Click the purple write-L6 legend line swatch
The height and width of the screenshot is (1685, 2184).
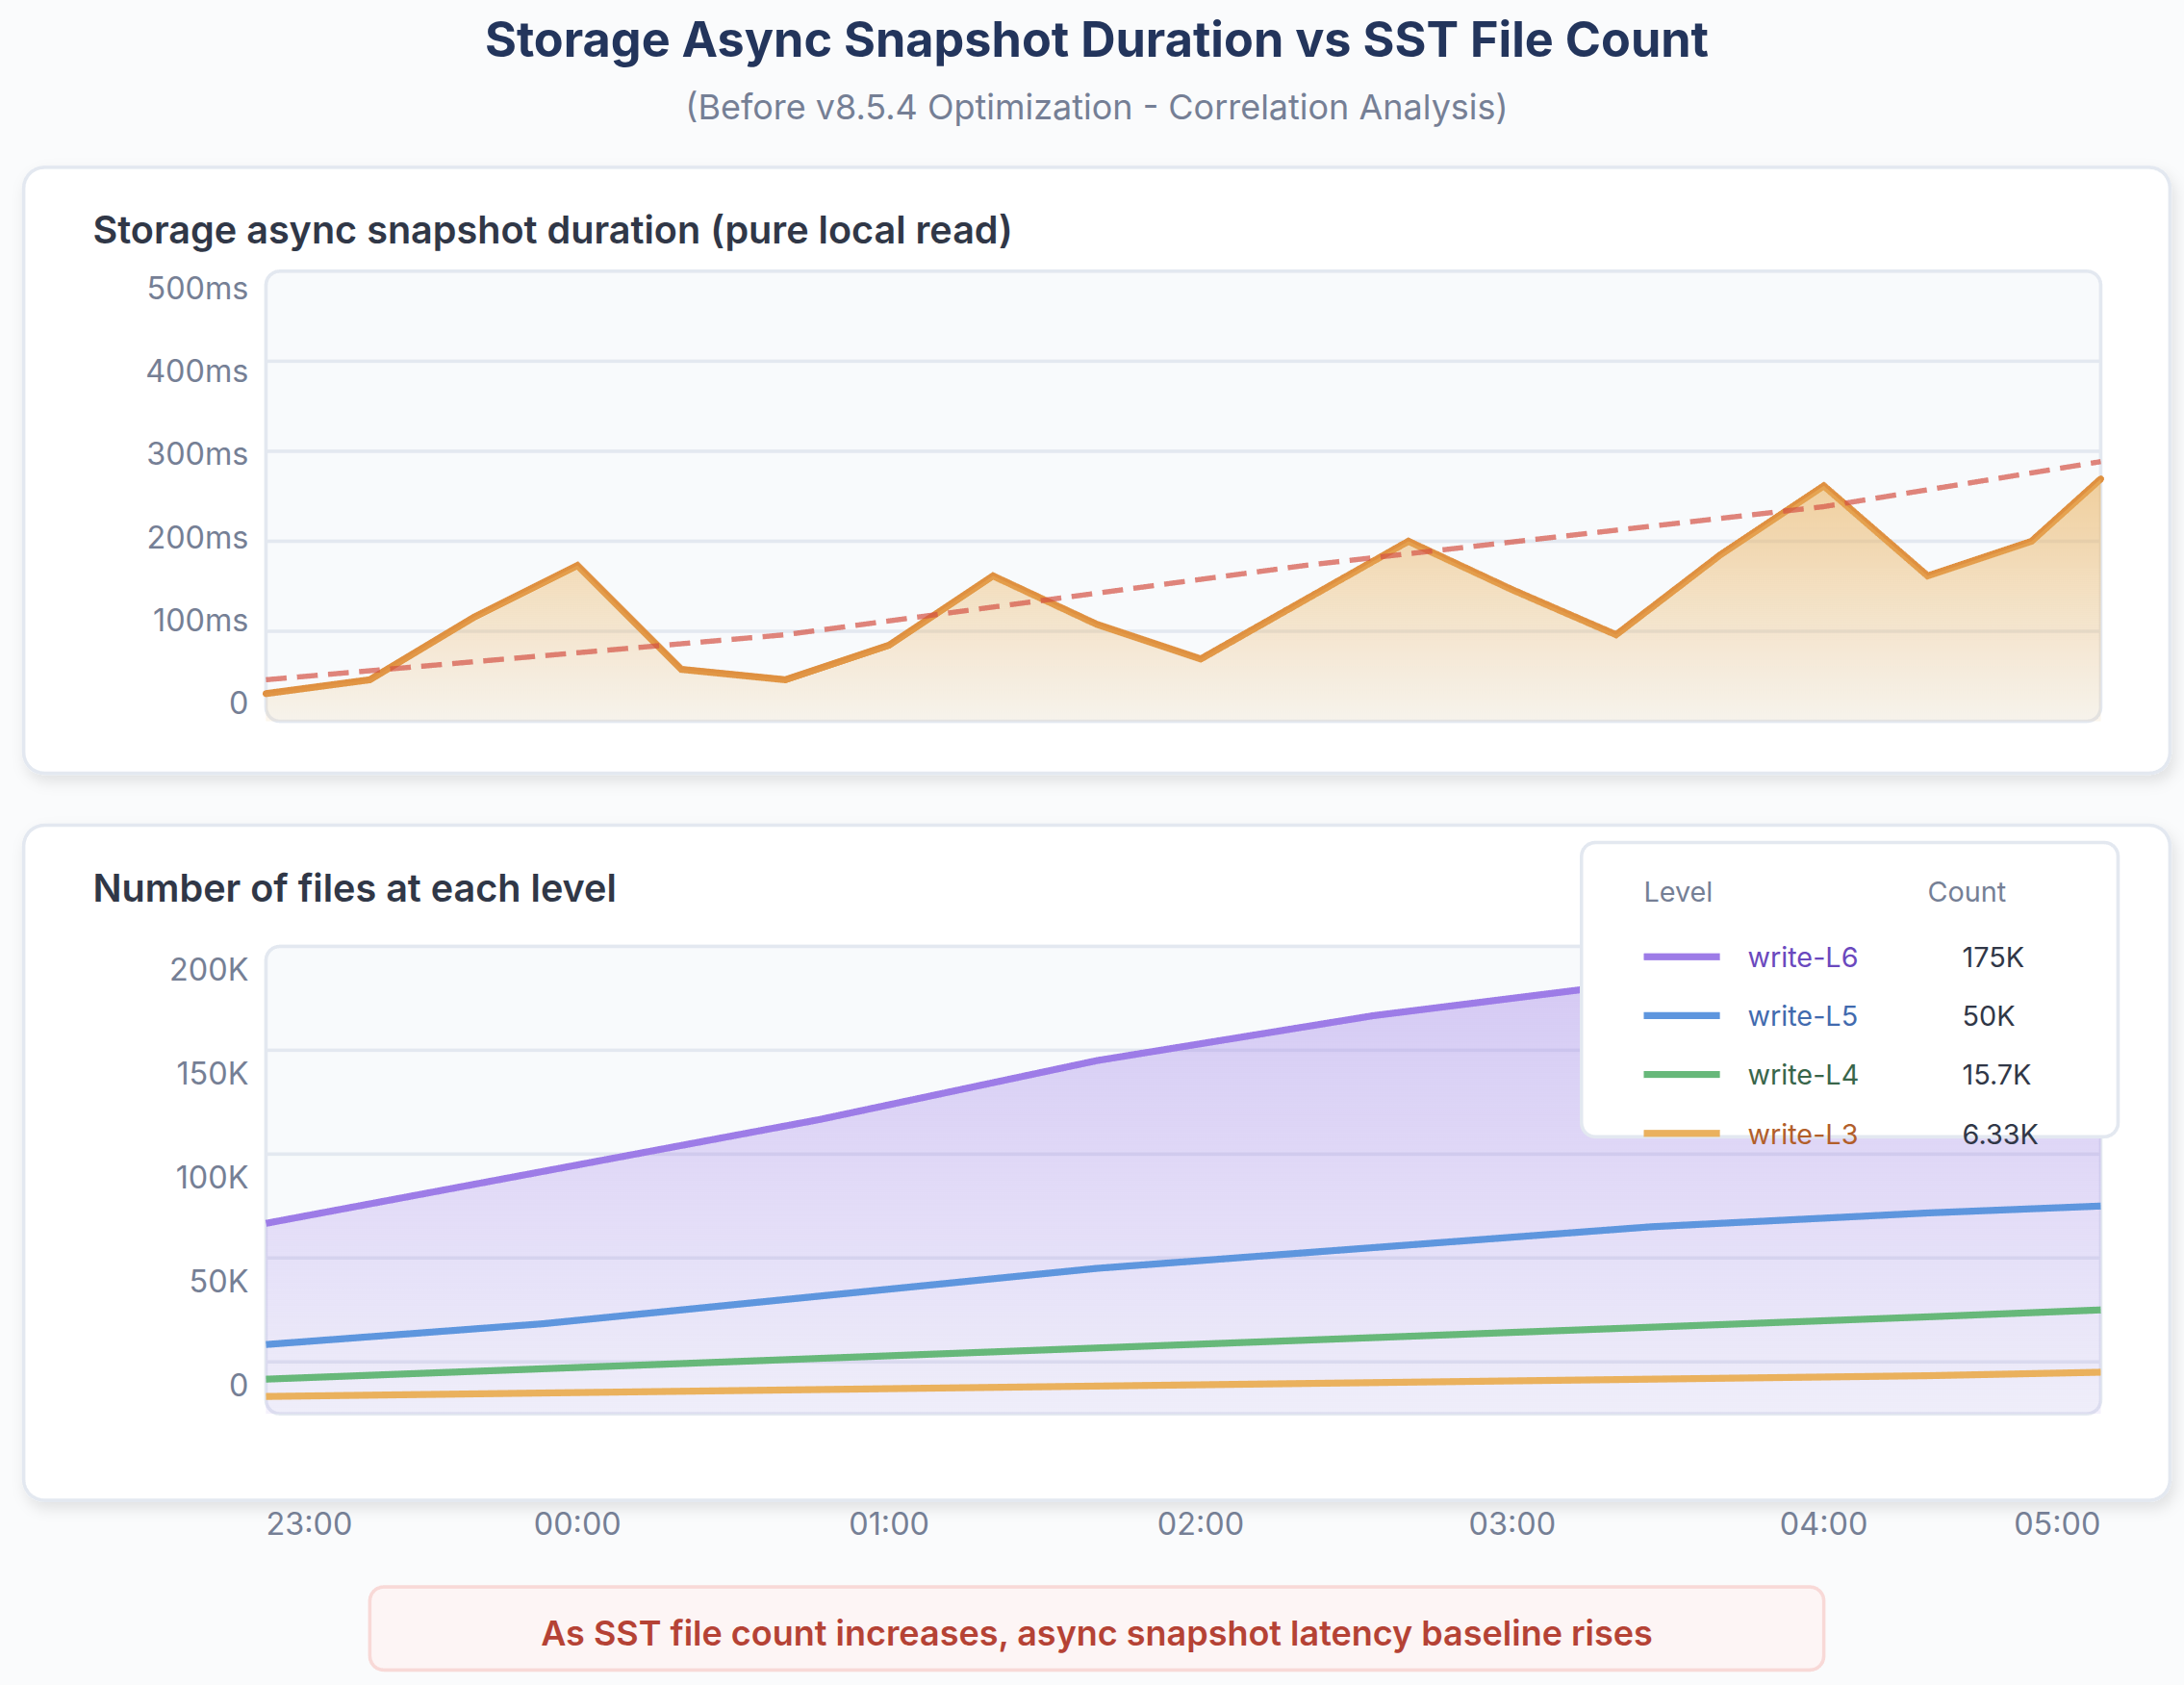tap(1681, 957)
